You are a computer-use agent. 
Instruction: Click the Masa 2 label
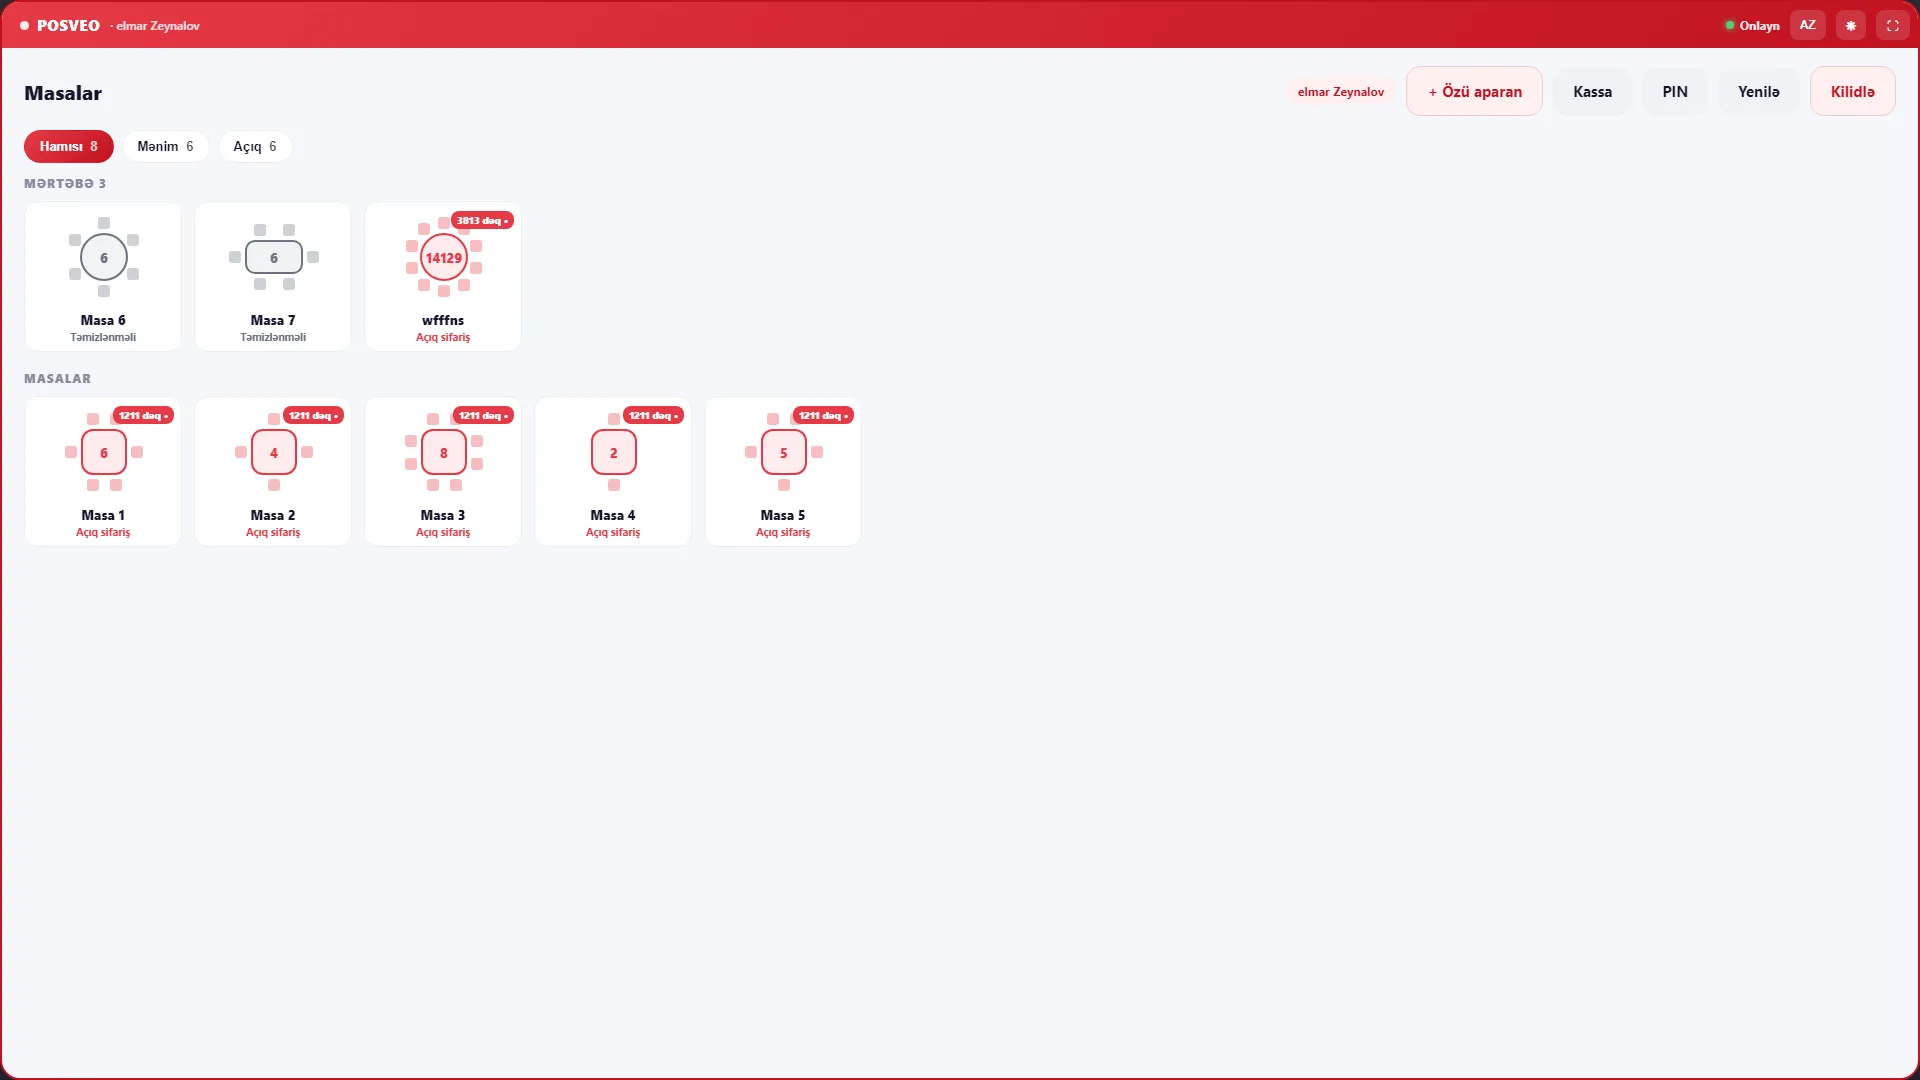coord(273,516)
